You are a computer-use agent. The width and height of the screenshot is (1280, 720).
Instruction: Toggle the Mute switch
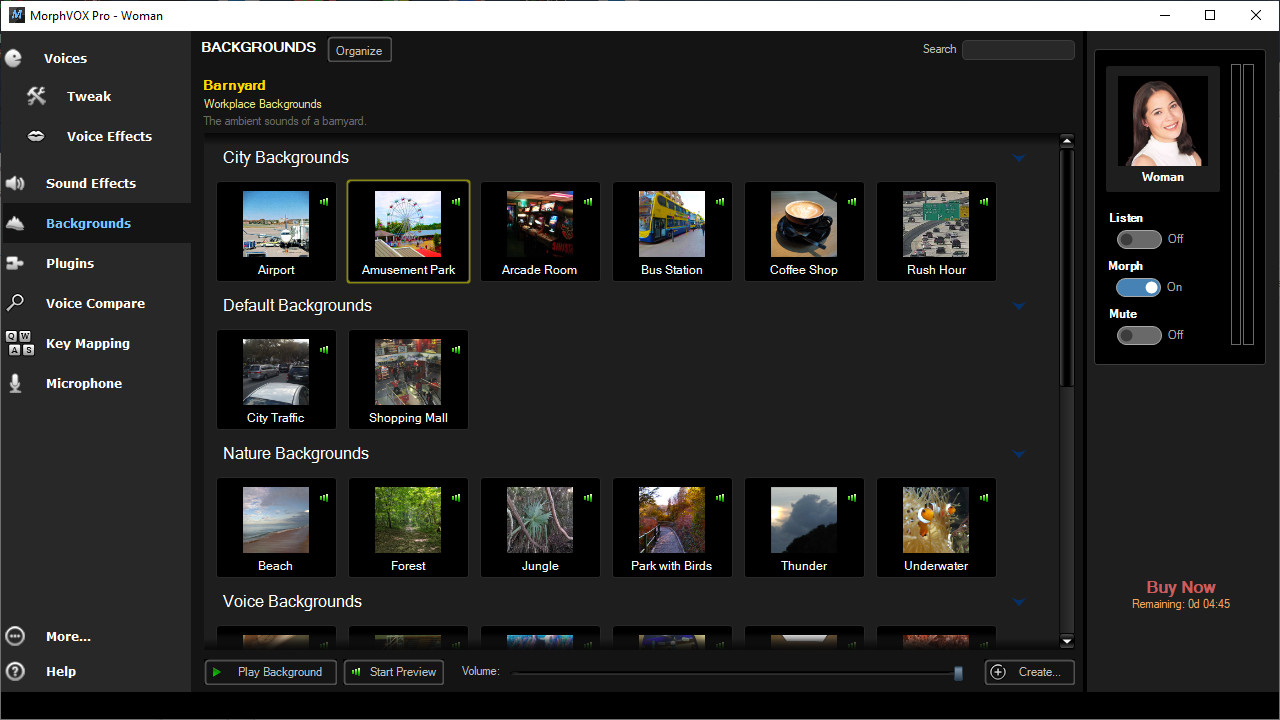tap(1139, 335)
